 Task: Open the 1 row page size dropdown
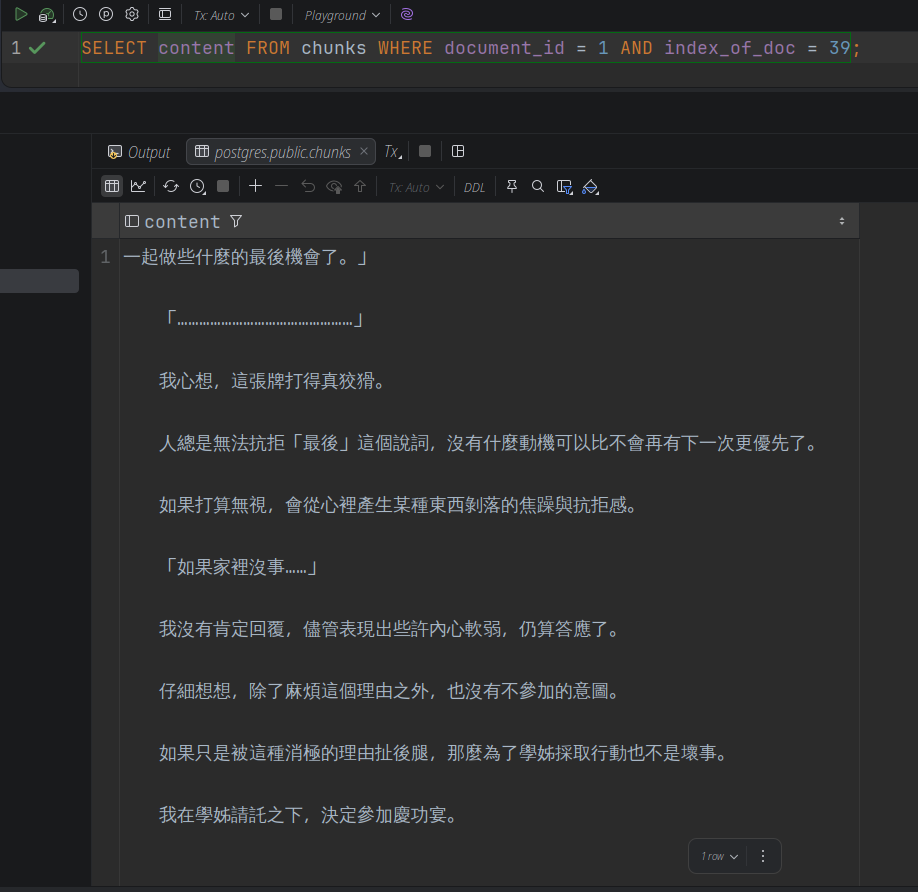(x=719, y=856)
